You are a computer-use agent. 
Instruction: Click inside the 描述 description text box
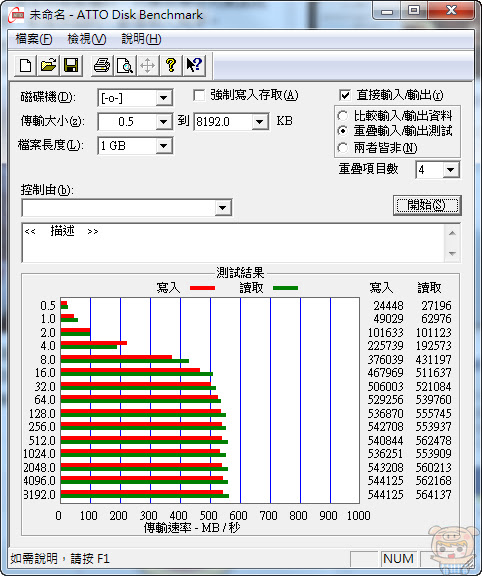(233, 242)
